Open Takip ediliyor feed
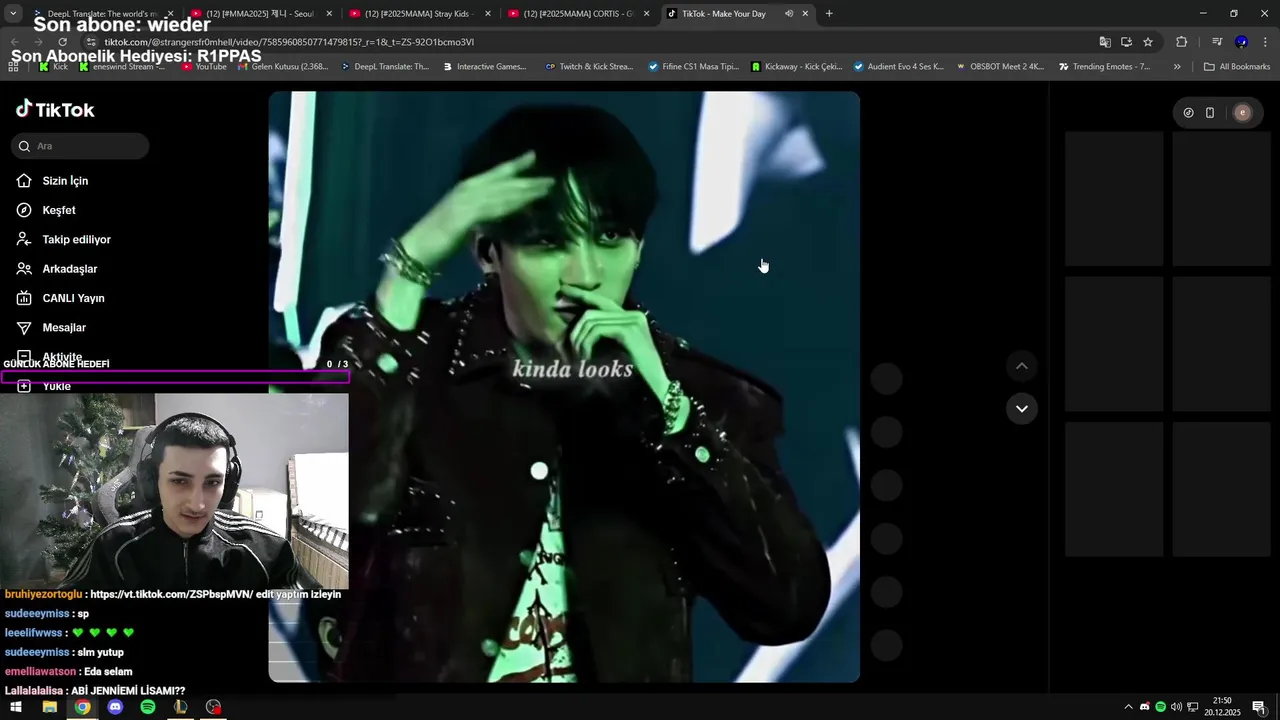 (76, 240)
